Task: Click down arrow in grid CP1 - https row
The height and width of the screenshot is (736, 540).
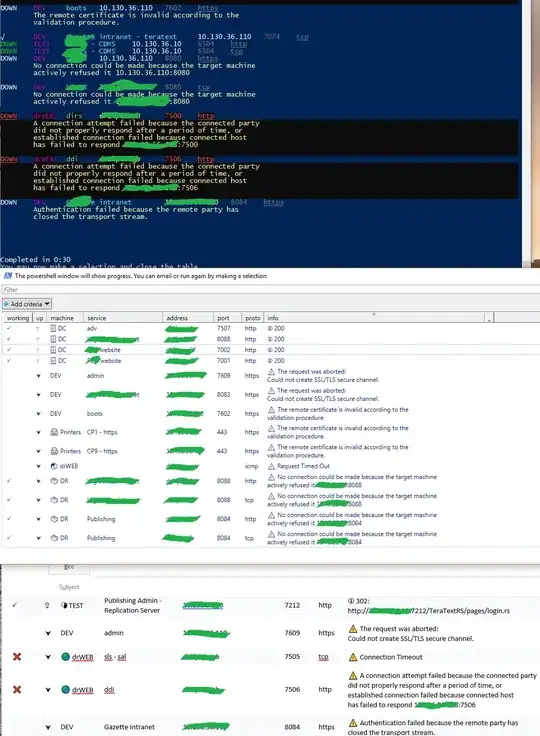Action: 39,432
